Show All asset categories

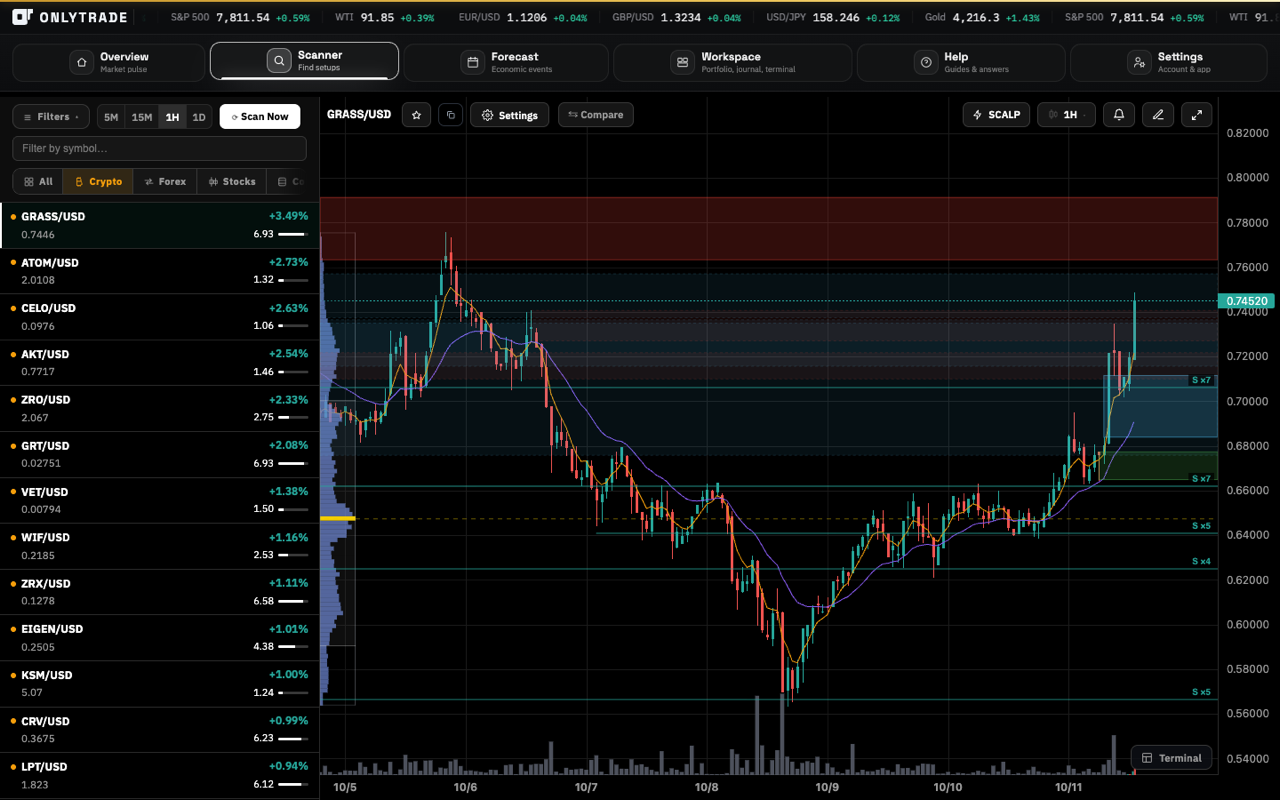[38, 182]
